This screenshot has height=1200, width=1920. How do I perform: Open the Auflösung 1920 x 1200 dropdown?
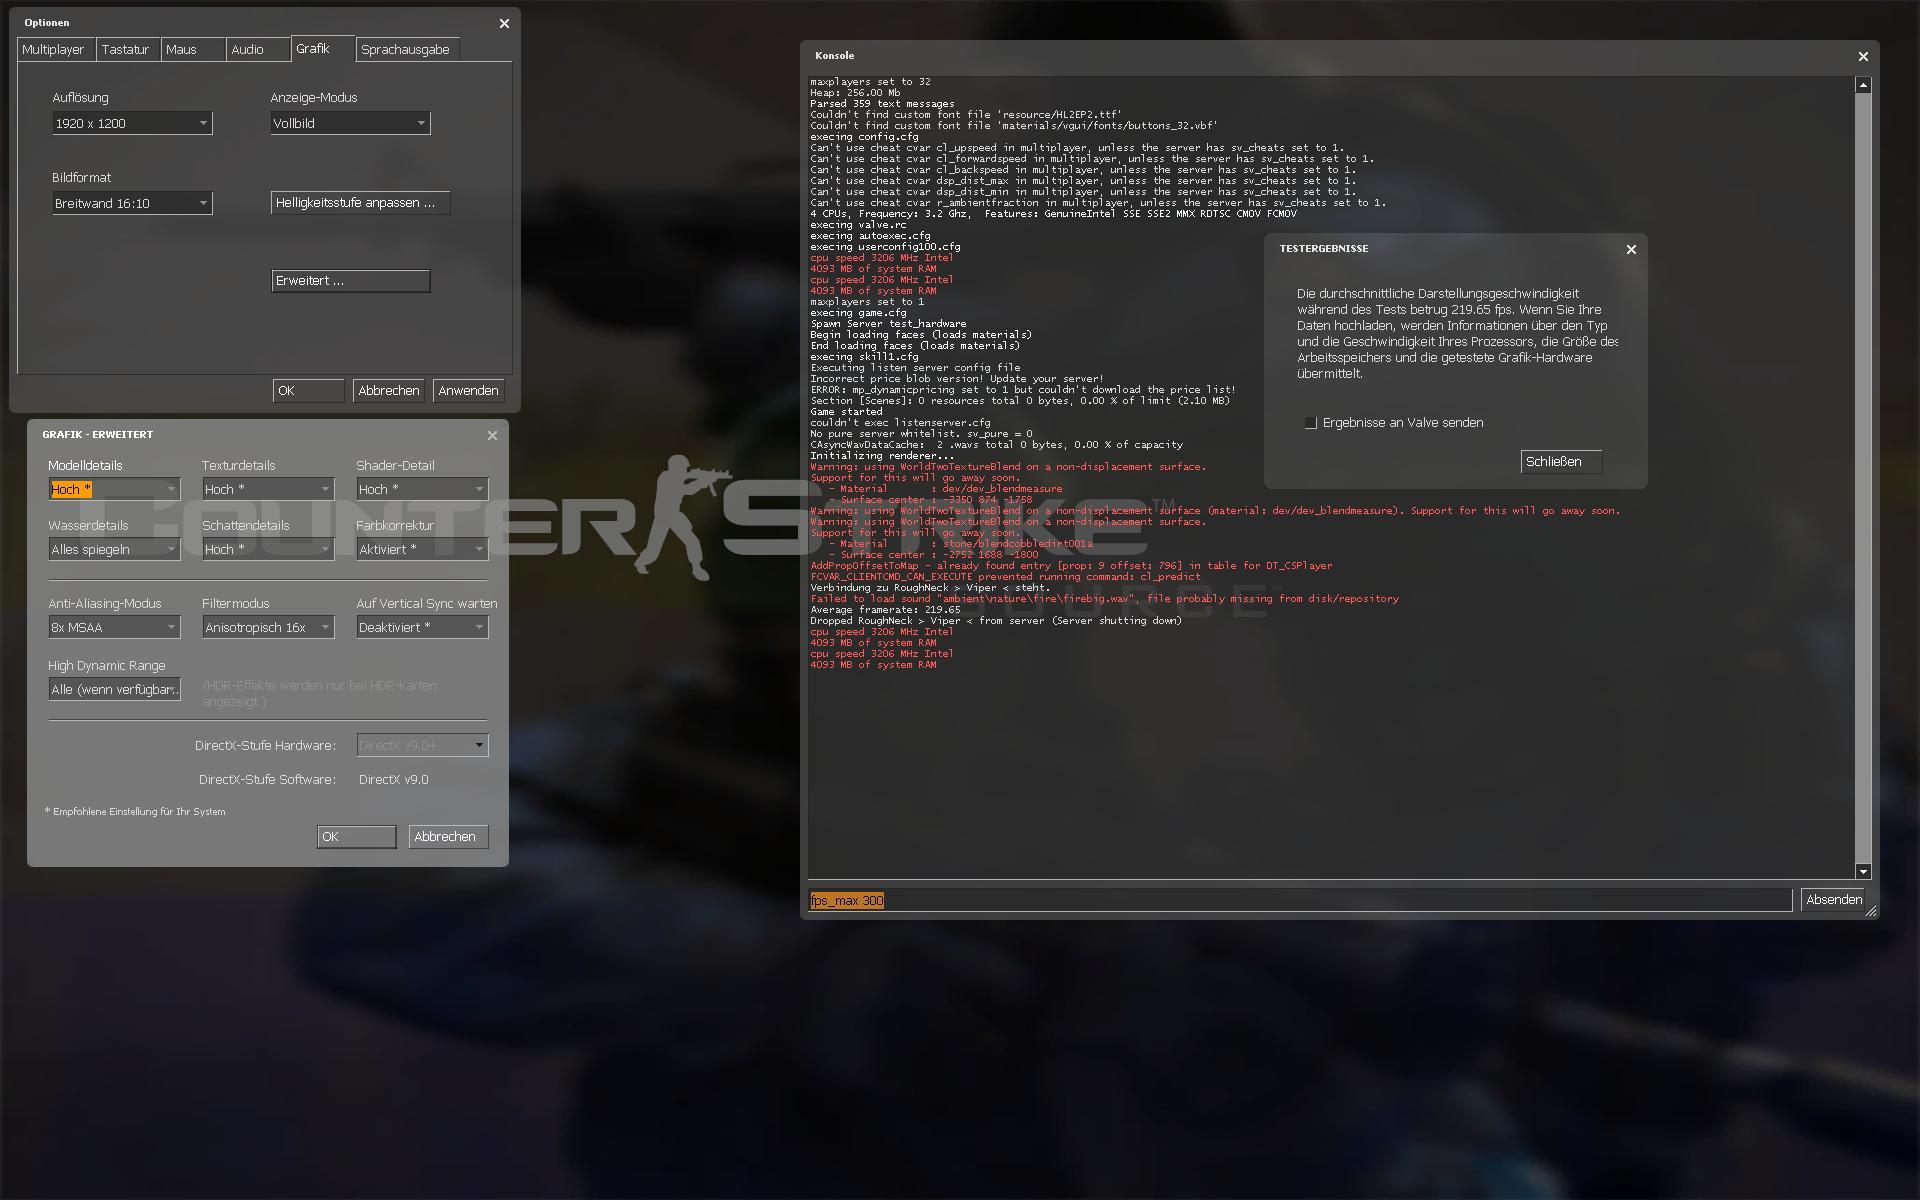[132, 123]
